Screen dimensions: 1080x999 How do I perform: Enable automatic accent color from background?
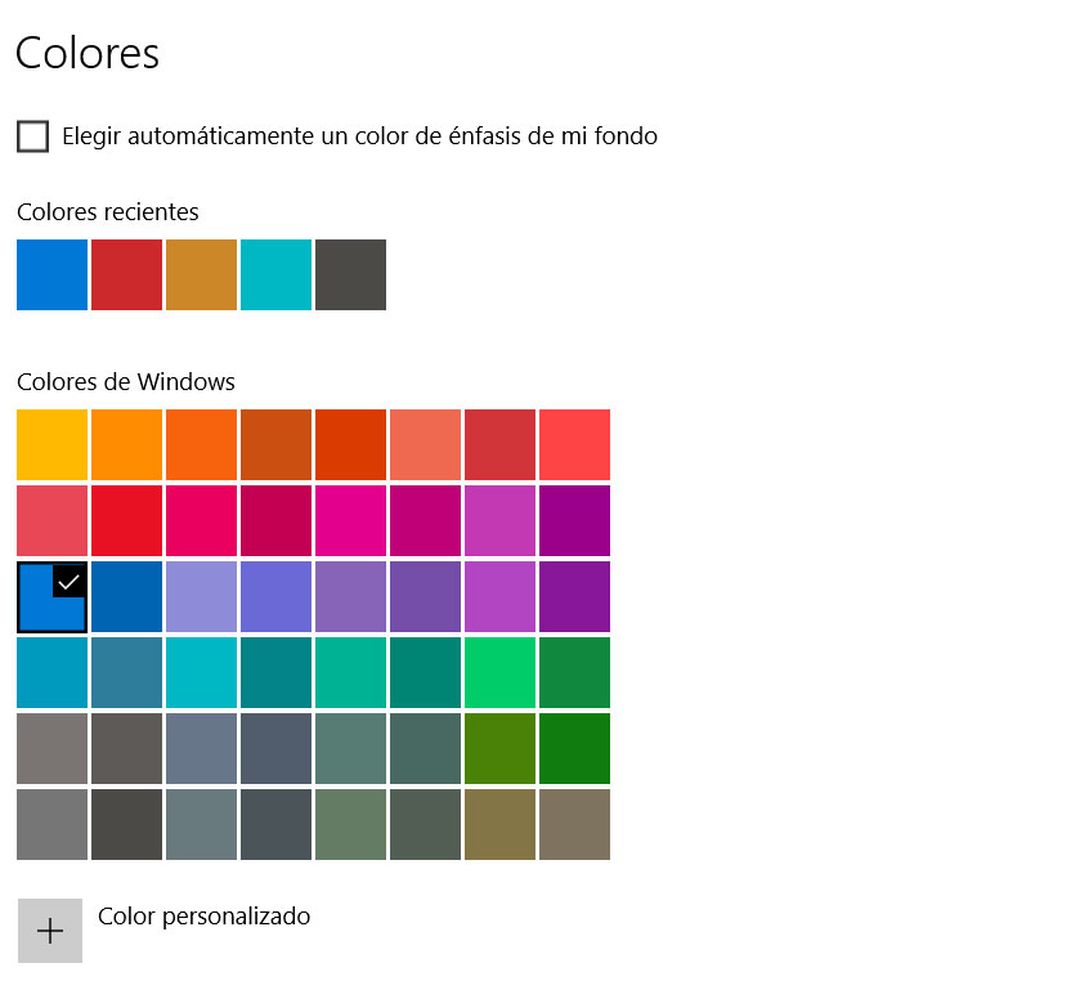[x=33, y=136]
